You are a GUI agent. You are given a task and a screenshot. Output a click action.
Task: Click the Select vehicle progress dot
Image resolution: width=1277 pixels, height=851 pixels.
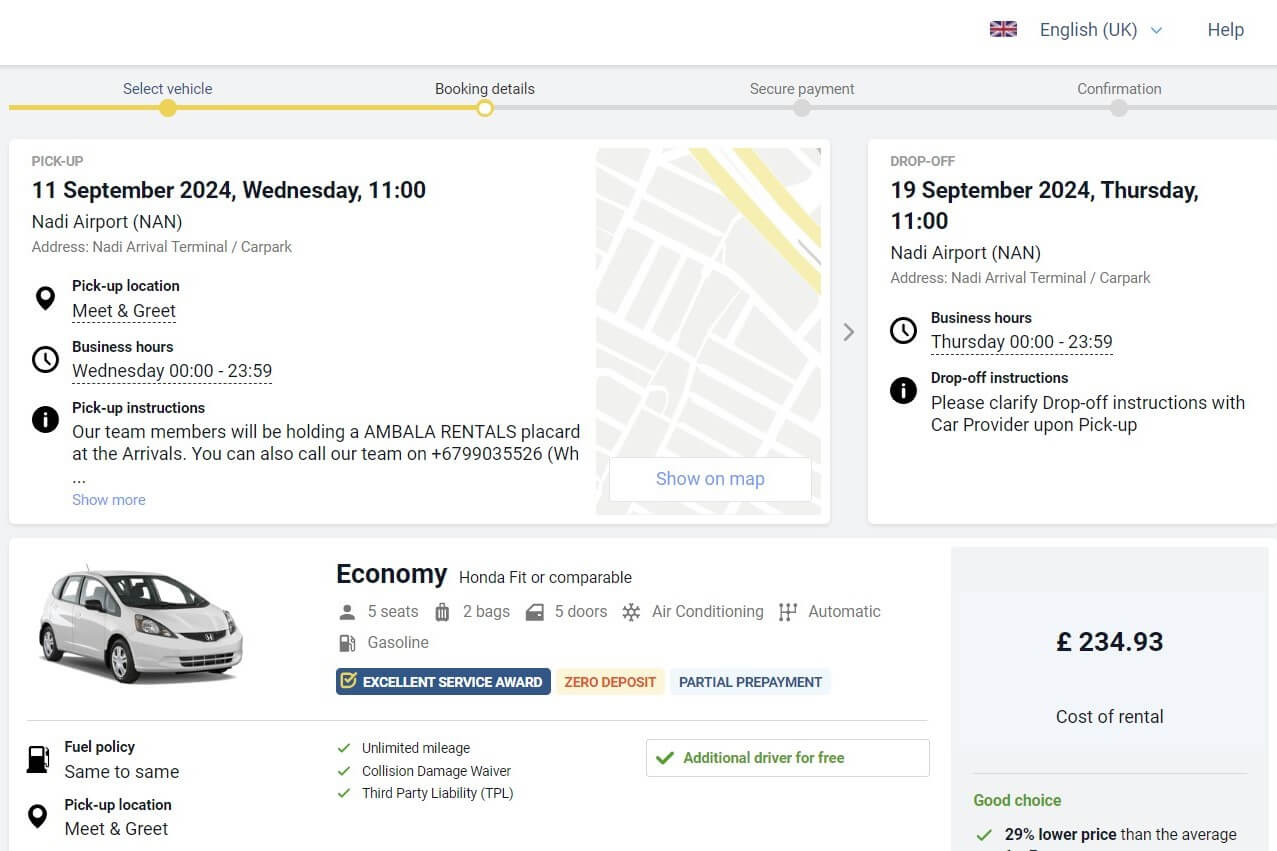click(x=168, y=108)
